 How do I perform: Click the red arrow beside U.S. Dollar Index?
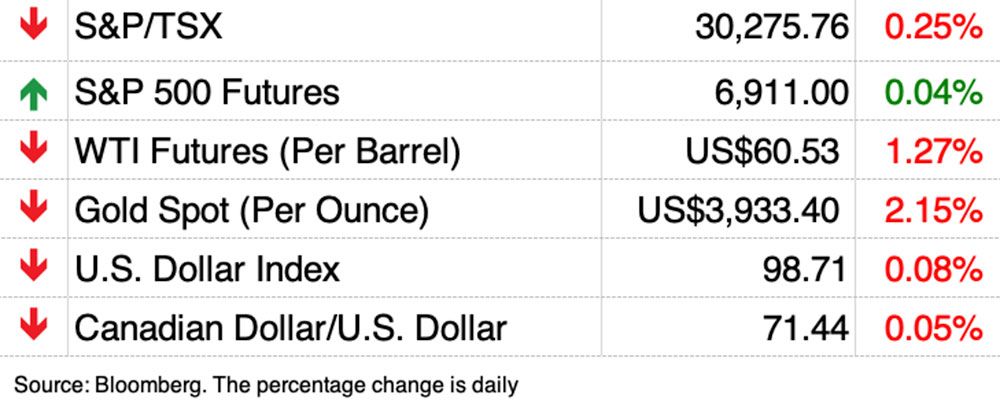pos(33,267)
